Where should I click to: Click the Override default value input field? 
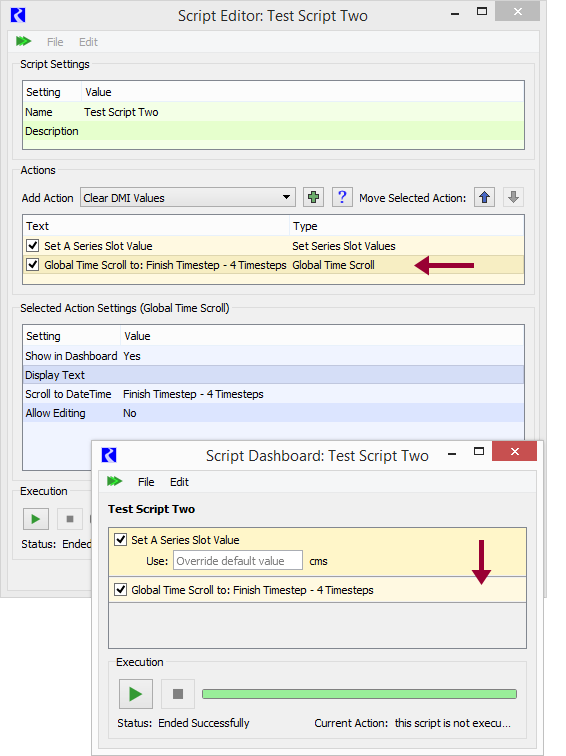tap(238, 561)
